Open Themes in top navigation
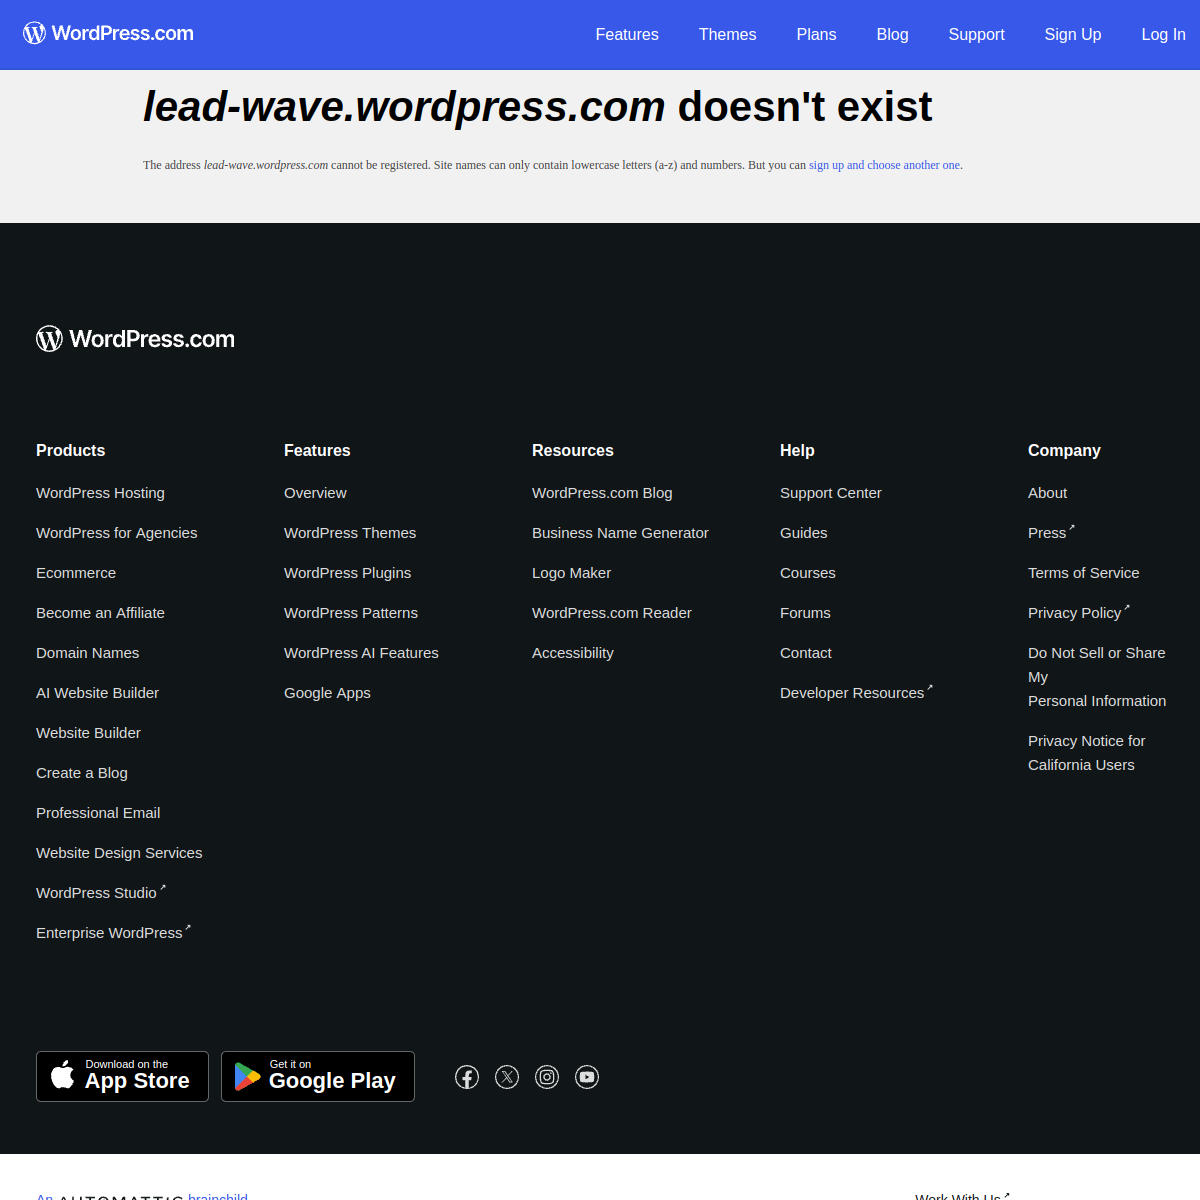Viewport: 1200px width, 1200px height. [727, 35]
